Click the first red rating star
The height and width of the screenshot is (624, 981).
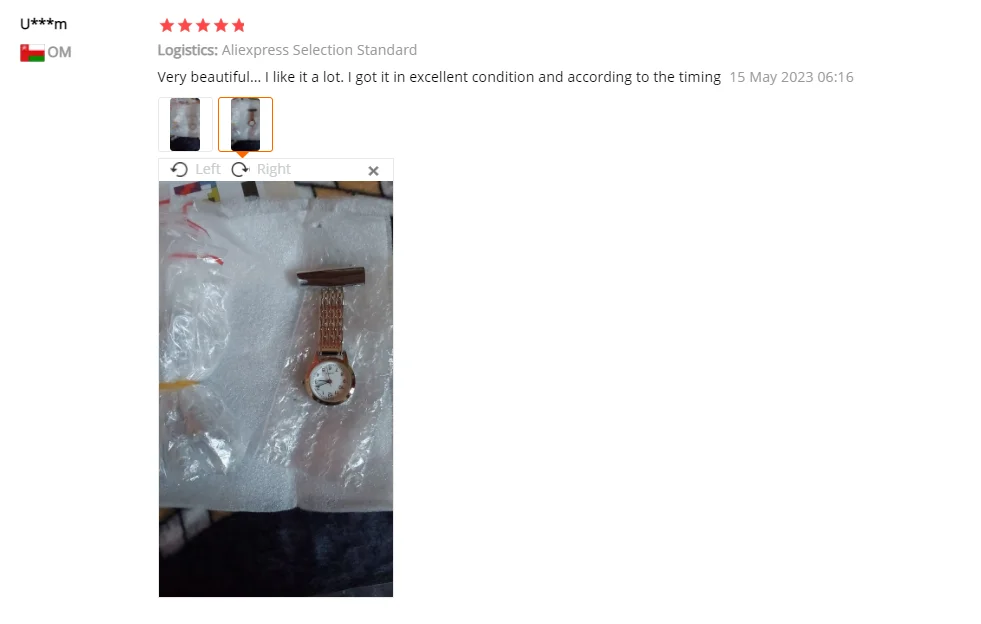tap(166, 26)
